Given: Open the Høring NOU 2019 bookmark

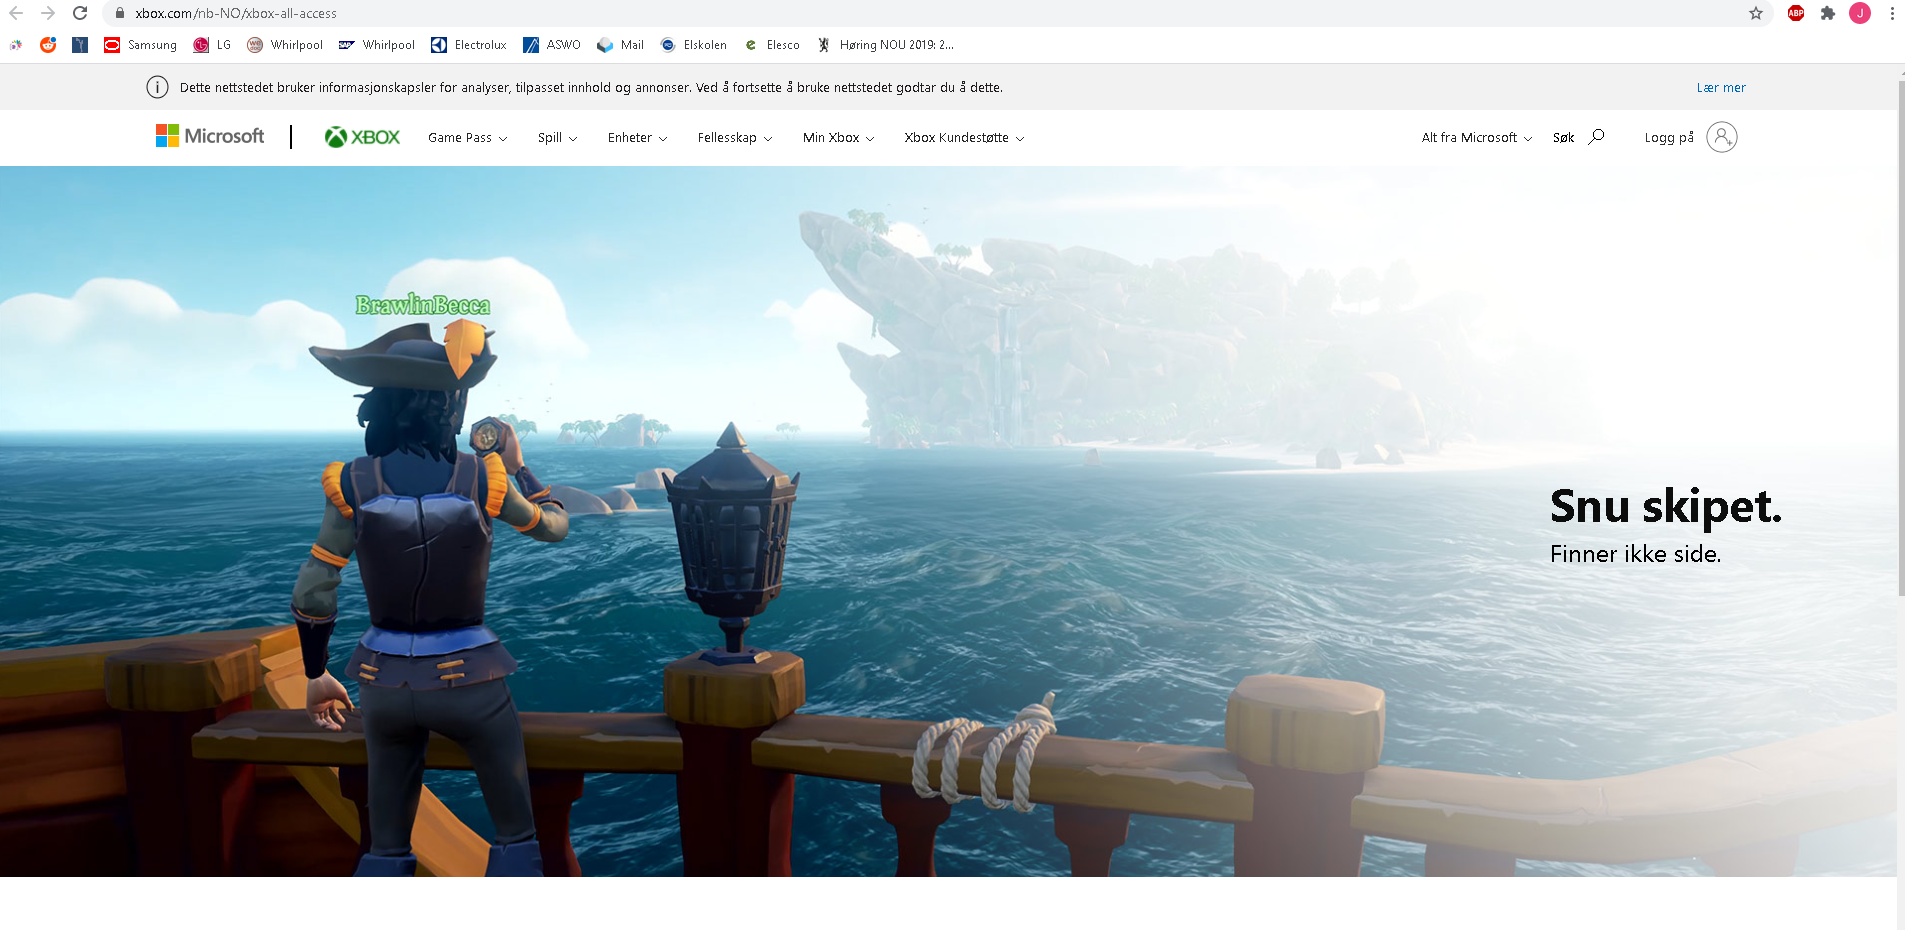Looking at the screenshot, I should pyautogui.click(x=885, y=45).
